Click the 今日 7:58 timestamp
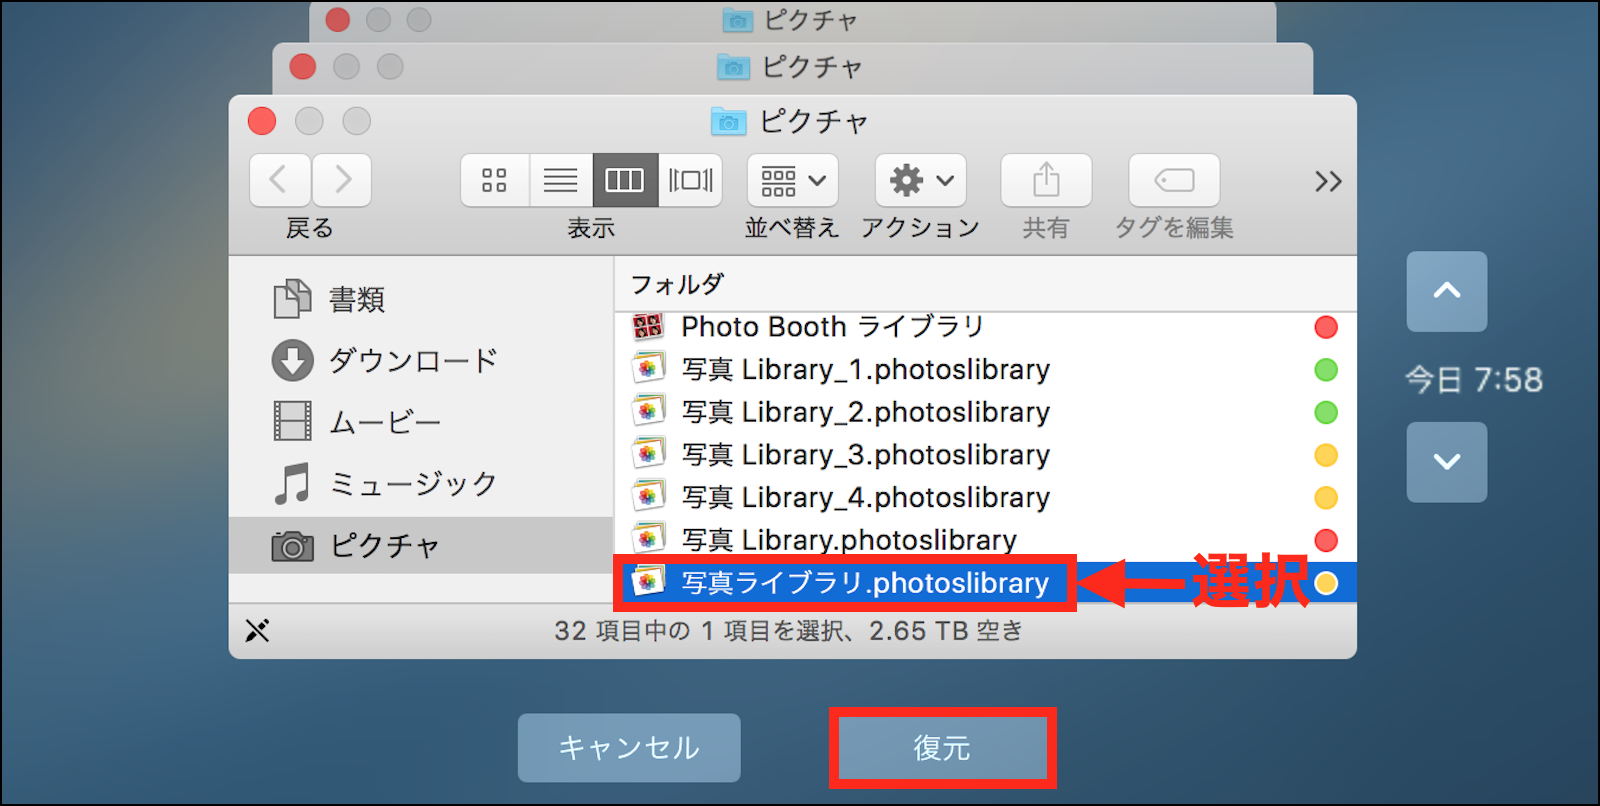Image resolution: width=1600 pixels, height=806 pixels. pyautogui.click(x=1474, y=380)
